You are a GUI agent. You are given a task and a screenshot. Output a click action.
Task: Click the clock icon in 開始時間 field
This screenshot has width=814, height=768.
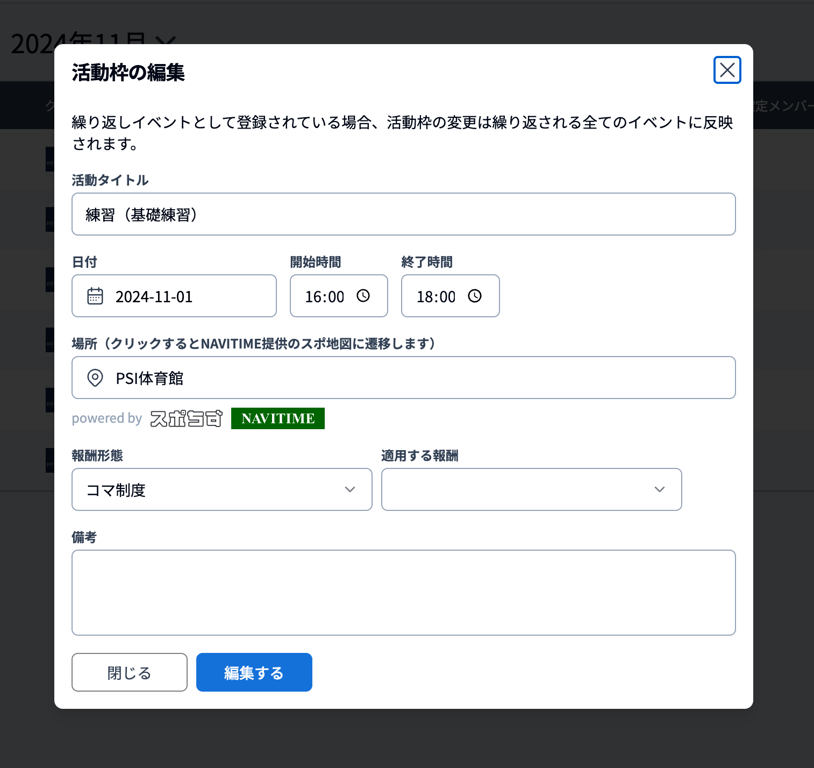coord(364,296)
